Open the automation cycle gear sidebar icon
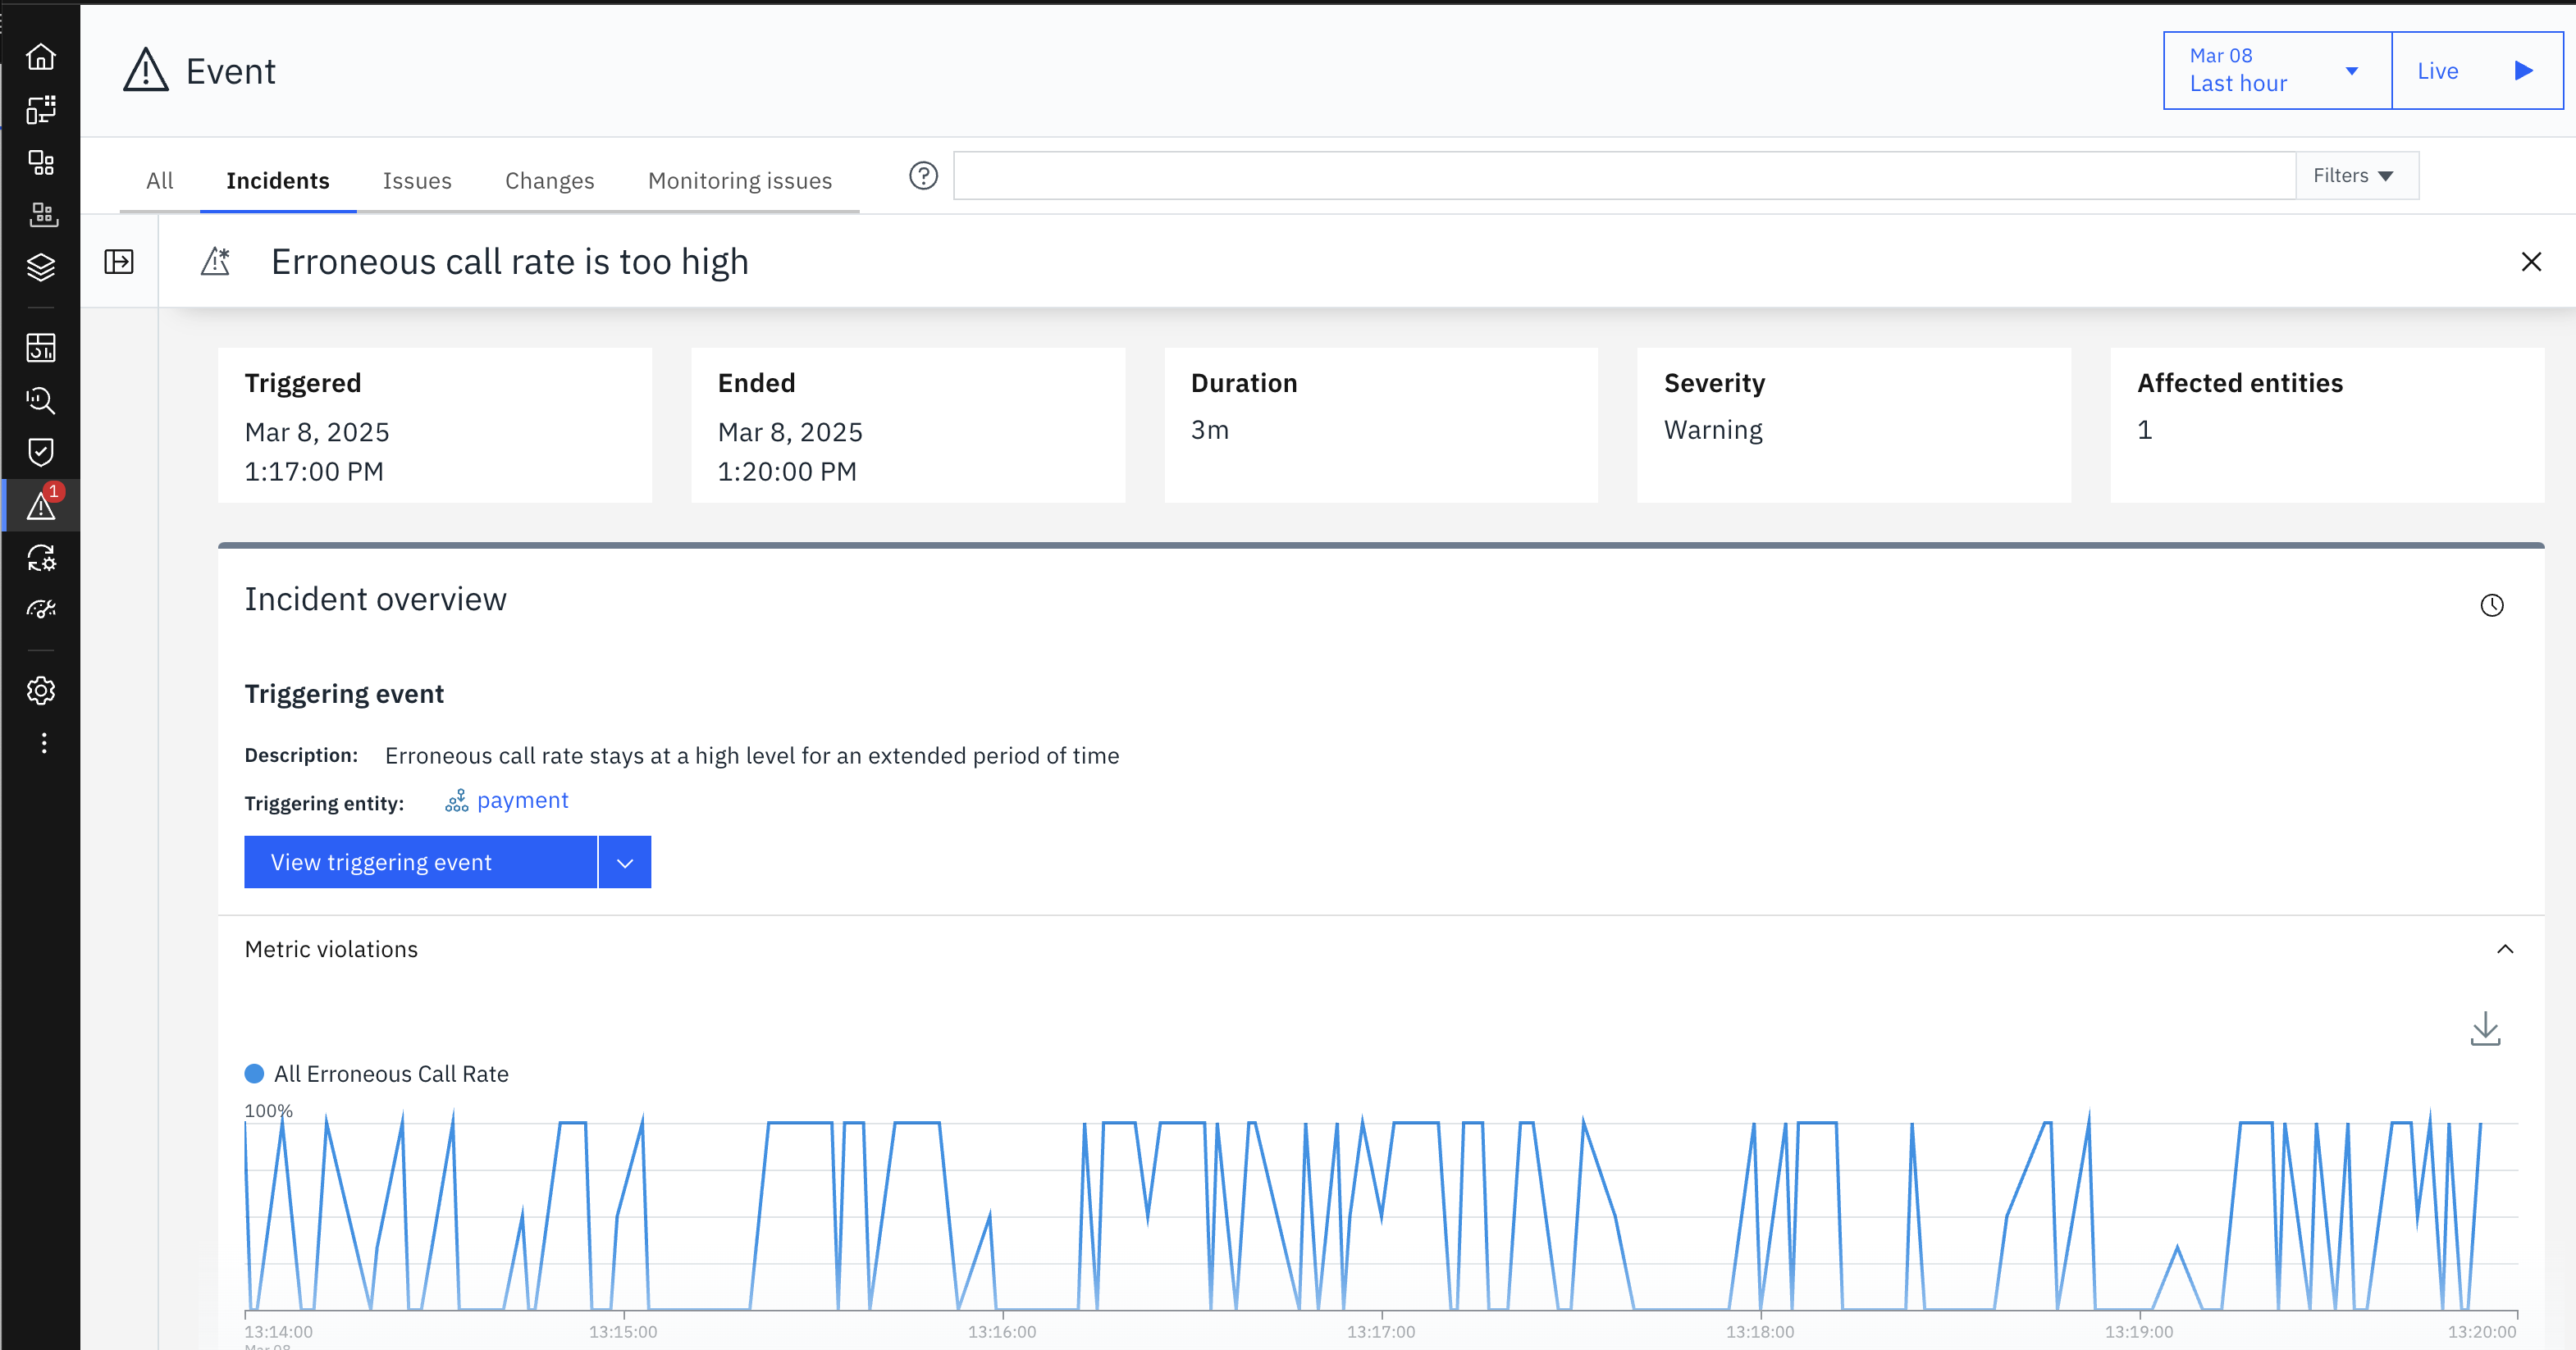Image resolution: width=2576 pixels, height=1350 pixels. point(41,557)
